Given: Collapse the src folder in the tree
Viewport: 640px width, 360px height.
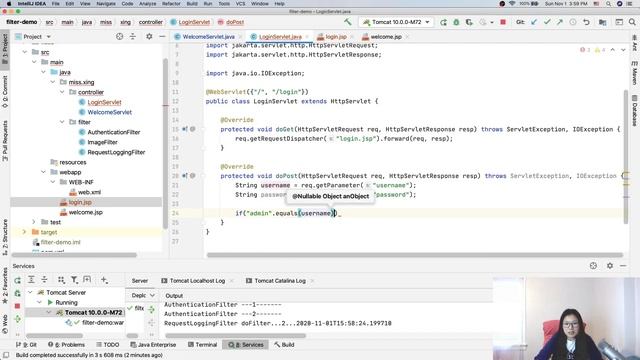Looking at the screenshot, I should (x=25, y=52).
